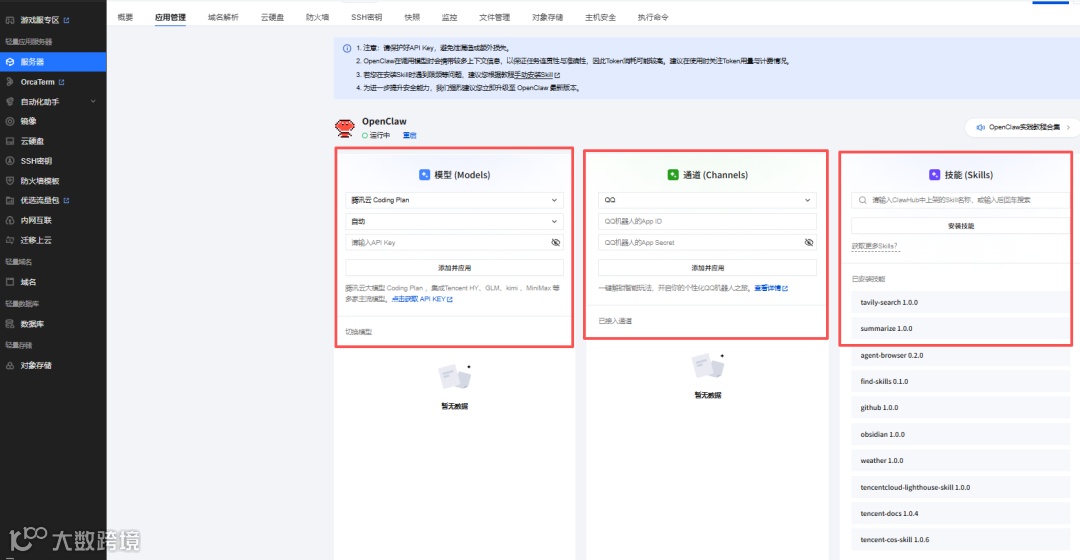Screen dimensions: 1080x560
Task: Click 添加并应用 button in Channels card
Action: pyautogui.click(x=707, y=268)
